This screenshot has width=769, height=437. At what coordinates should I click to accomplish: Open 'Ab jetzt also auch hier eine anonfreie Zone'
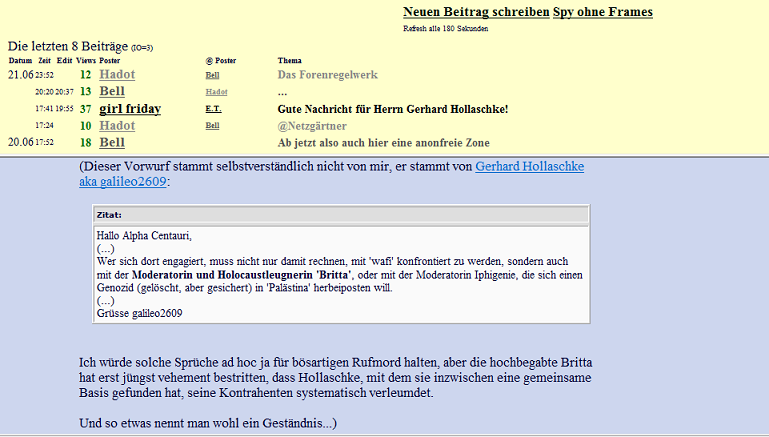(383, 143)
